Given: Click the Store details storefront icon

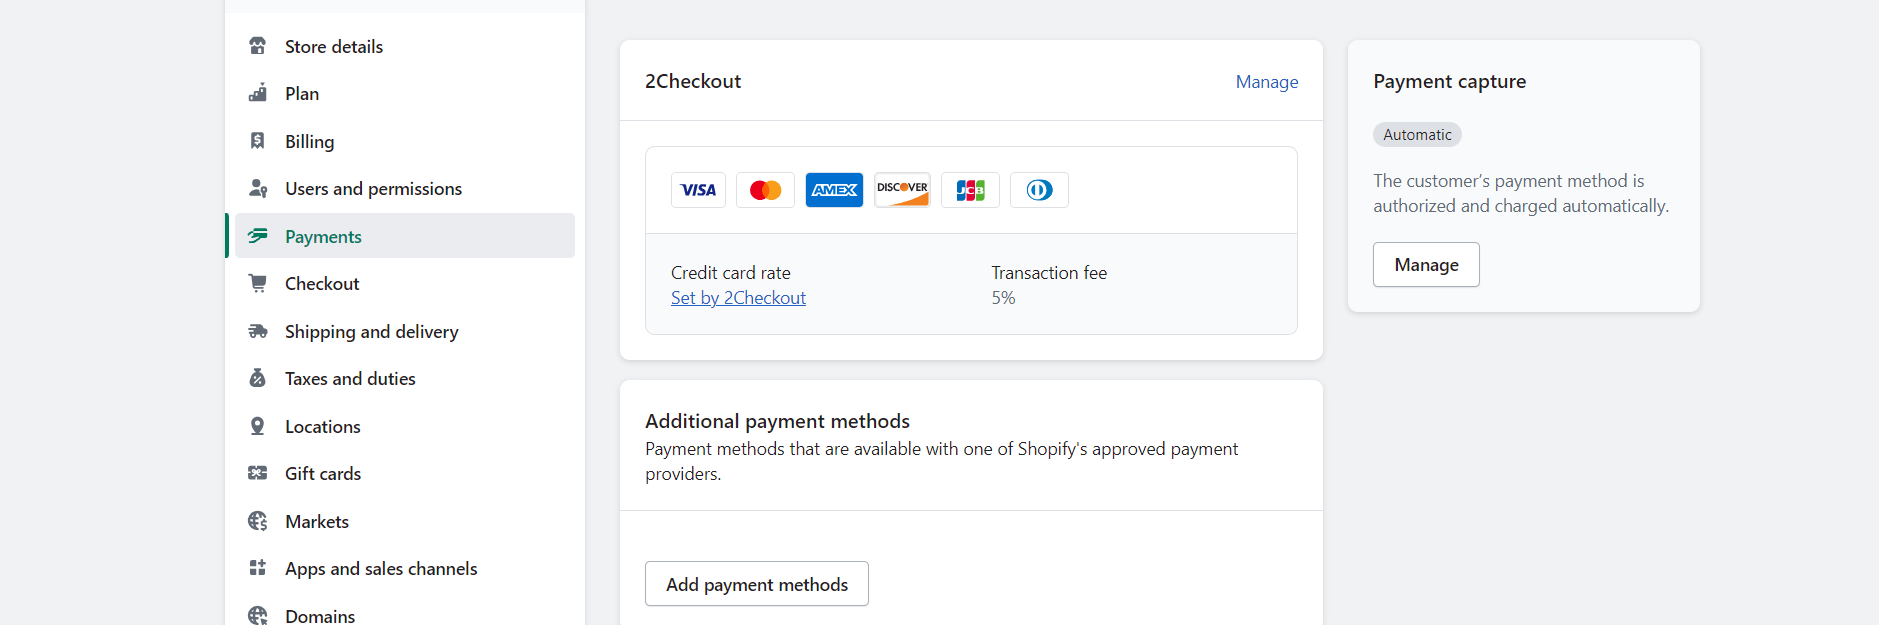Looking at the screenshot, I should pyautogui.click(x=258, y=46).
